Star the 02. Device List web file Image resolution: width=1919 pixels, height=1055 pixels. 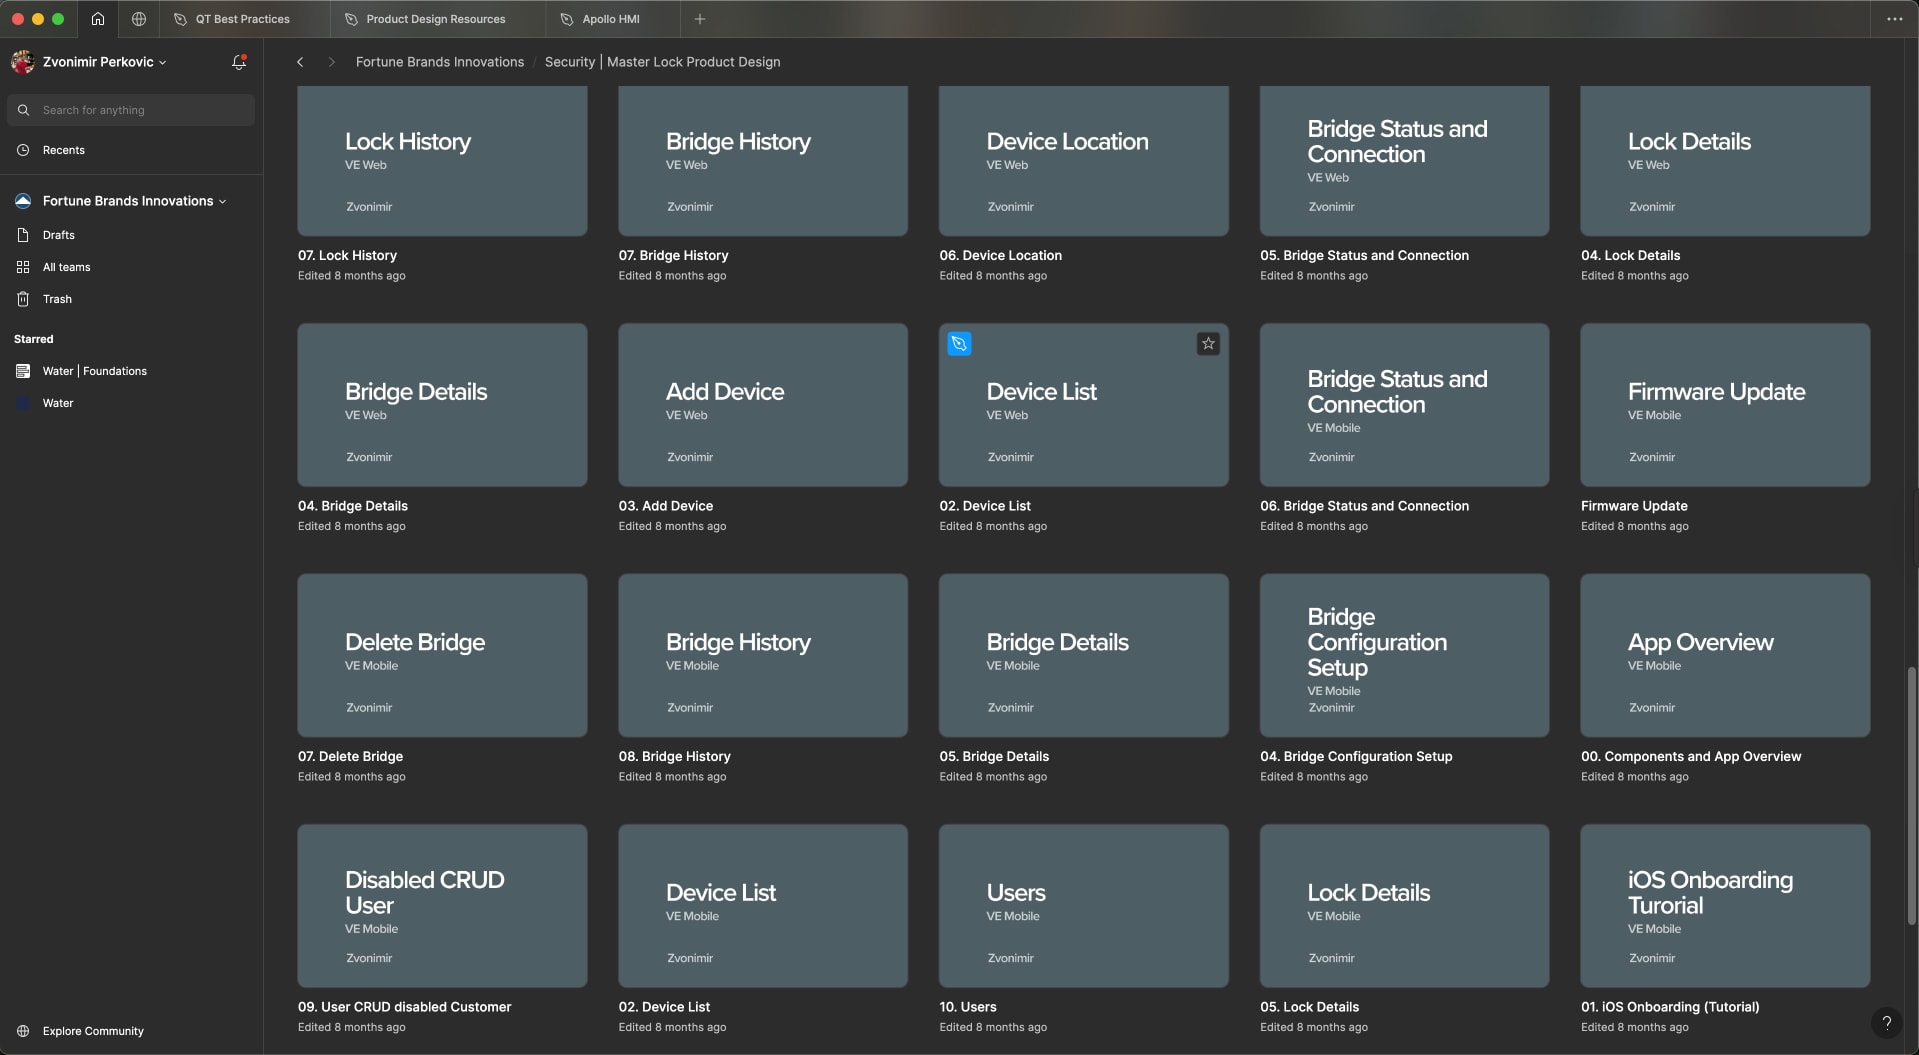(1208, 344)
